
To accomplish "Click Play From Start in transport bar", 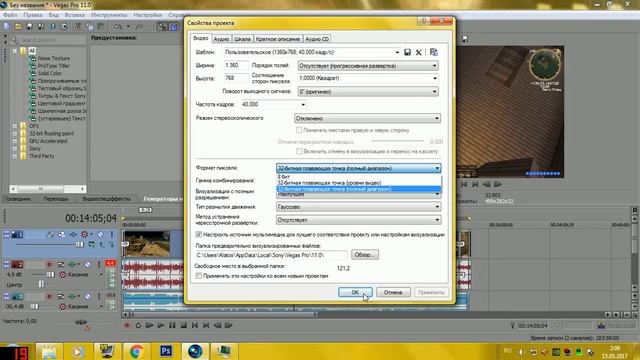I will click(x=149, y=325).
